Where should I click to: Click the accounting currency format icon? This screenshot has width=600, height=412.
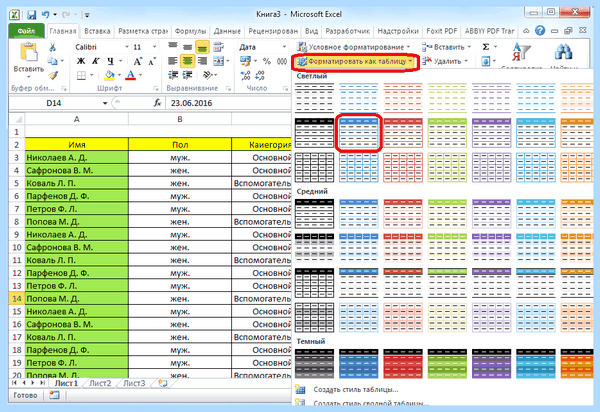click(245, 61)
